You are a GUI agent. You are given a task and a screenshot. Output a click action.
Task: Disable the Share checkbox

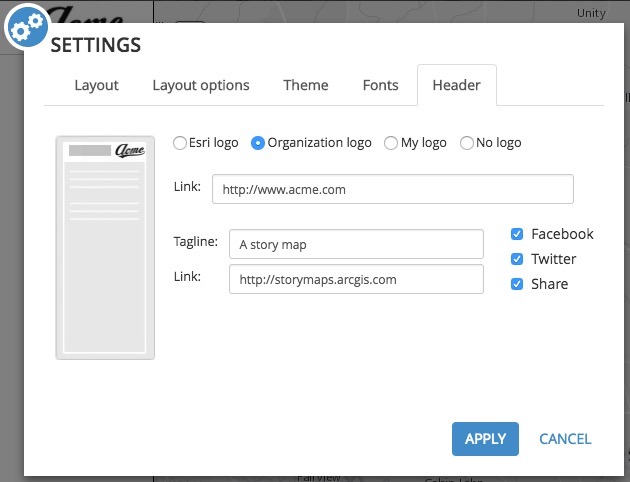click(x=517, y=284)
